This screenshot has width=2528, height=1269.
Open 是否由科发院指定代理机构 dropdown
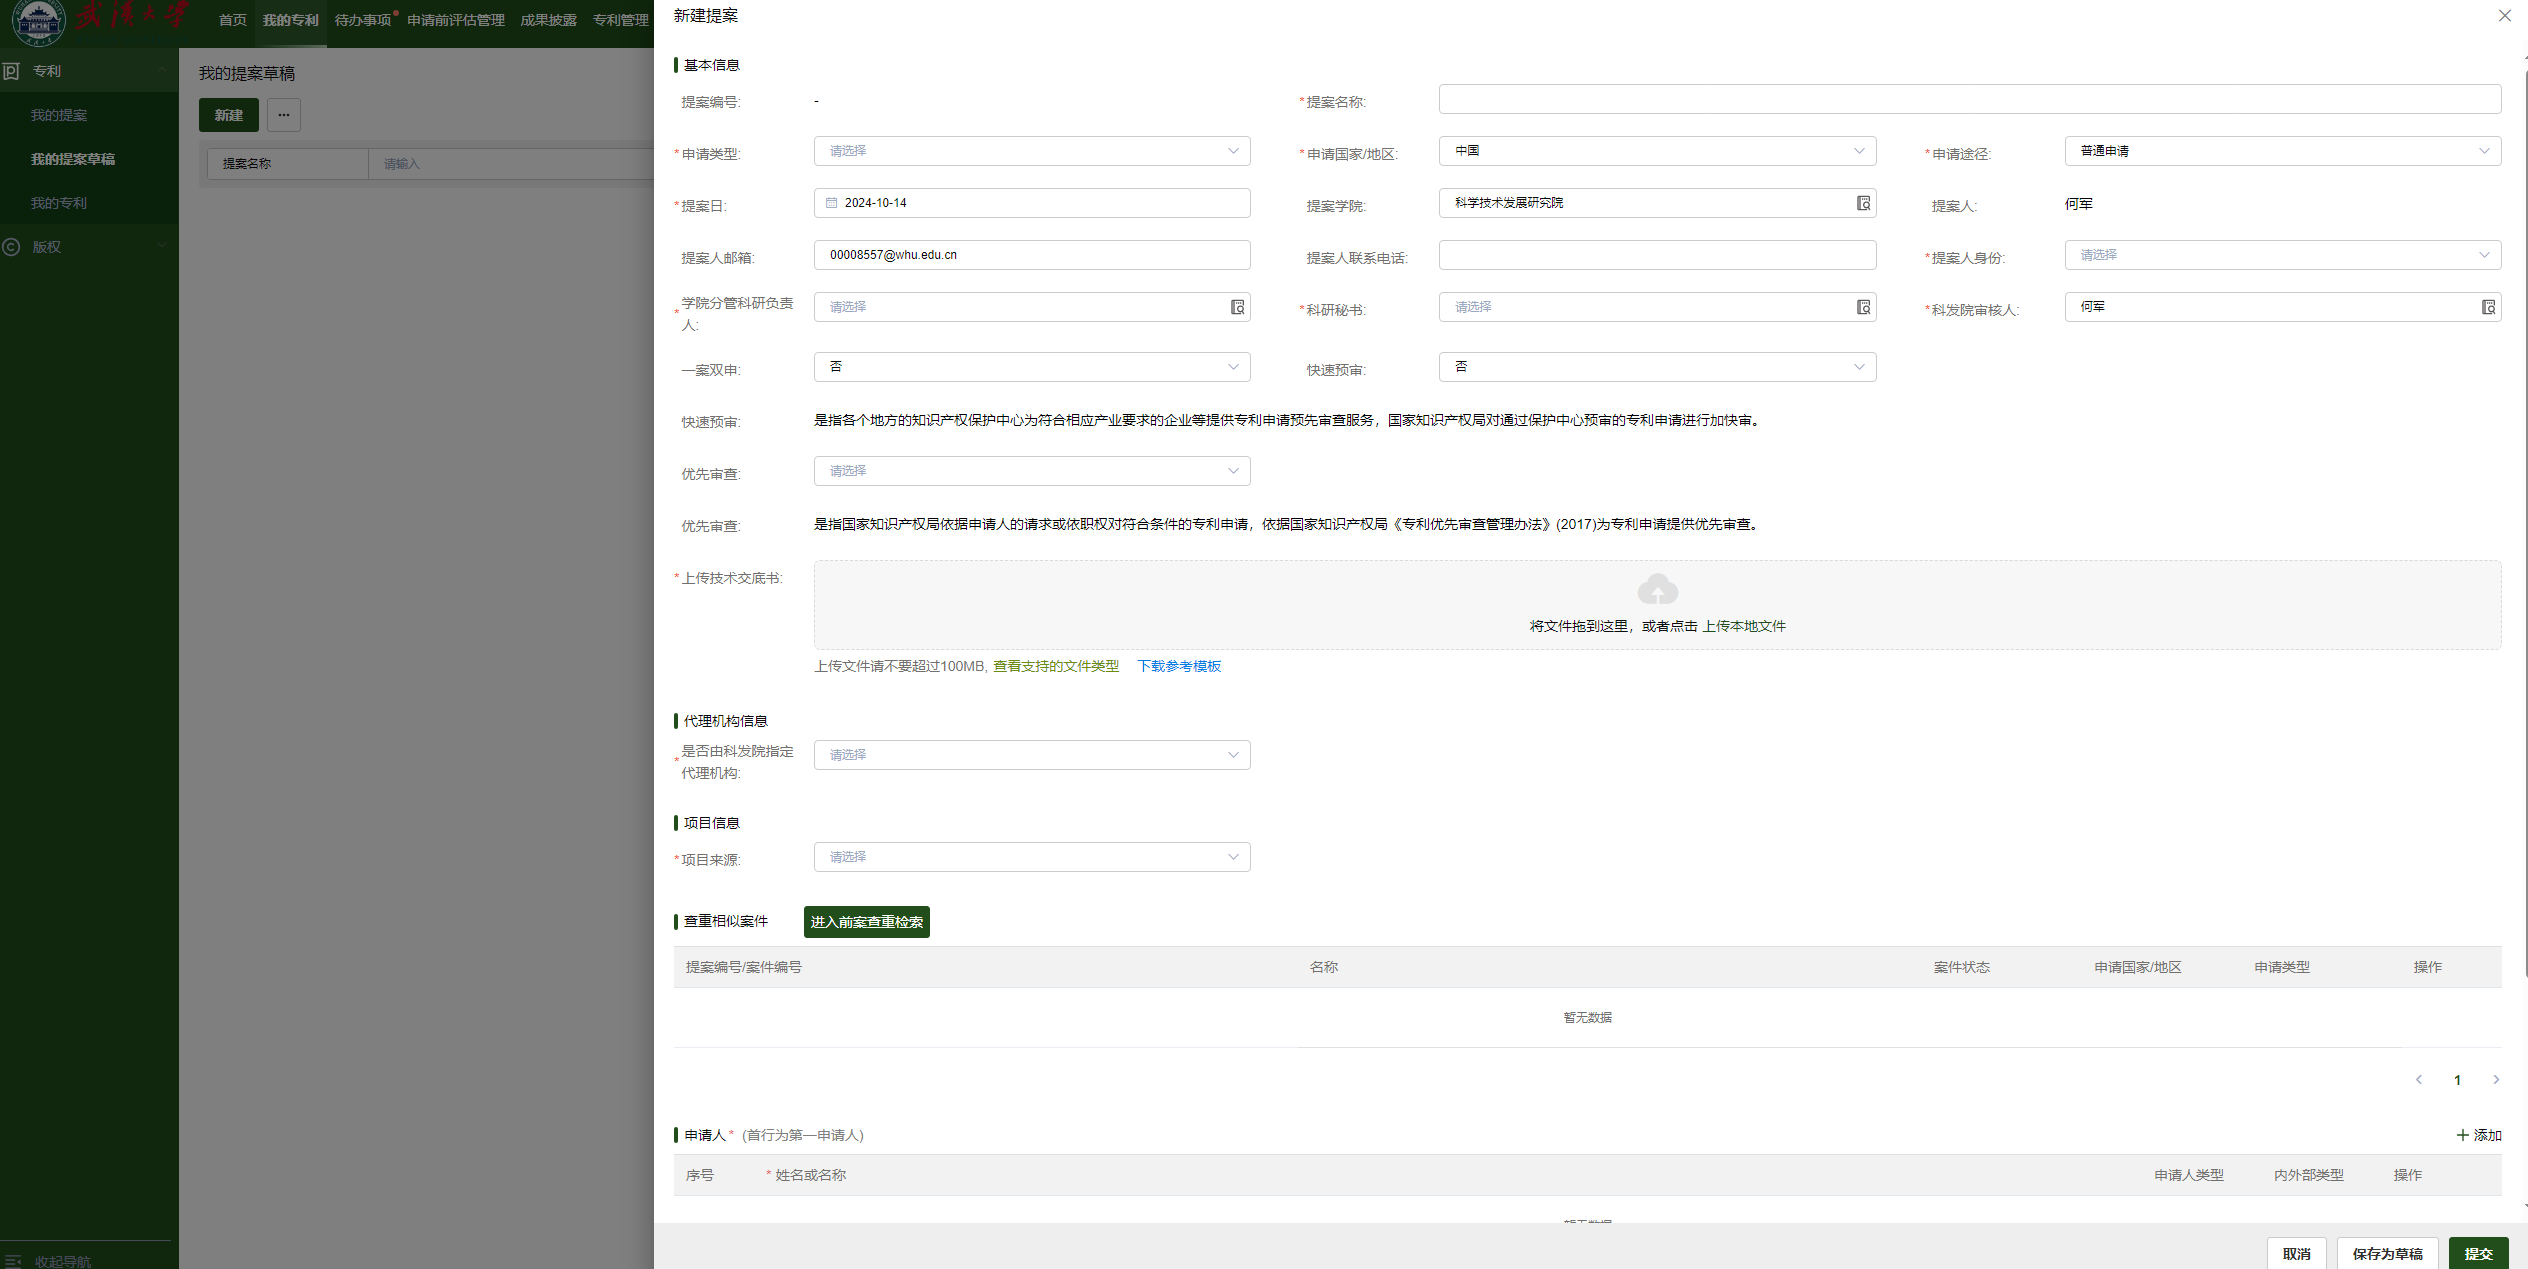(x=1032, y=755)
